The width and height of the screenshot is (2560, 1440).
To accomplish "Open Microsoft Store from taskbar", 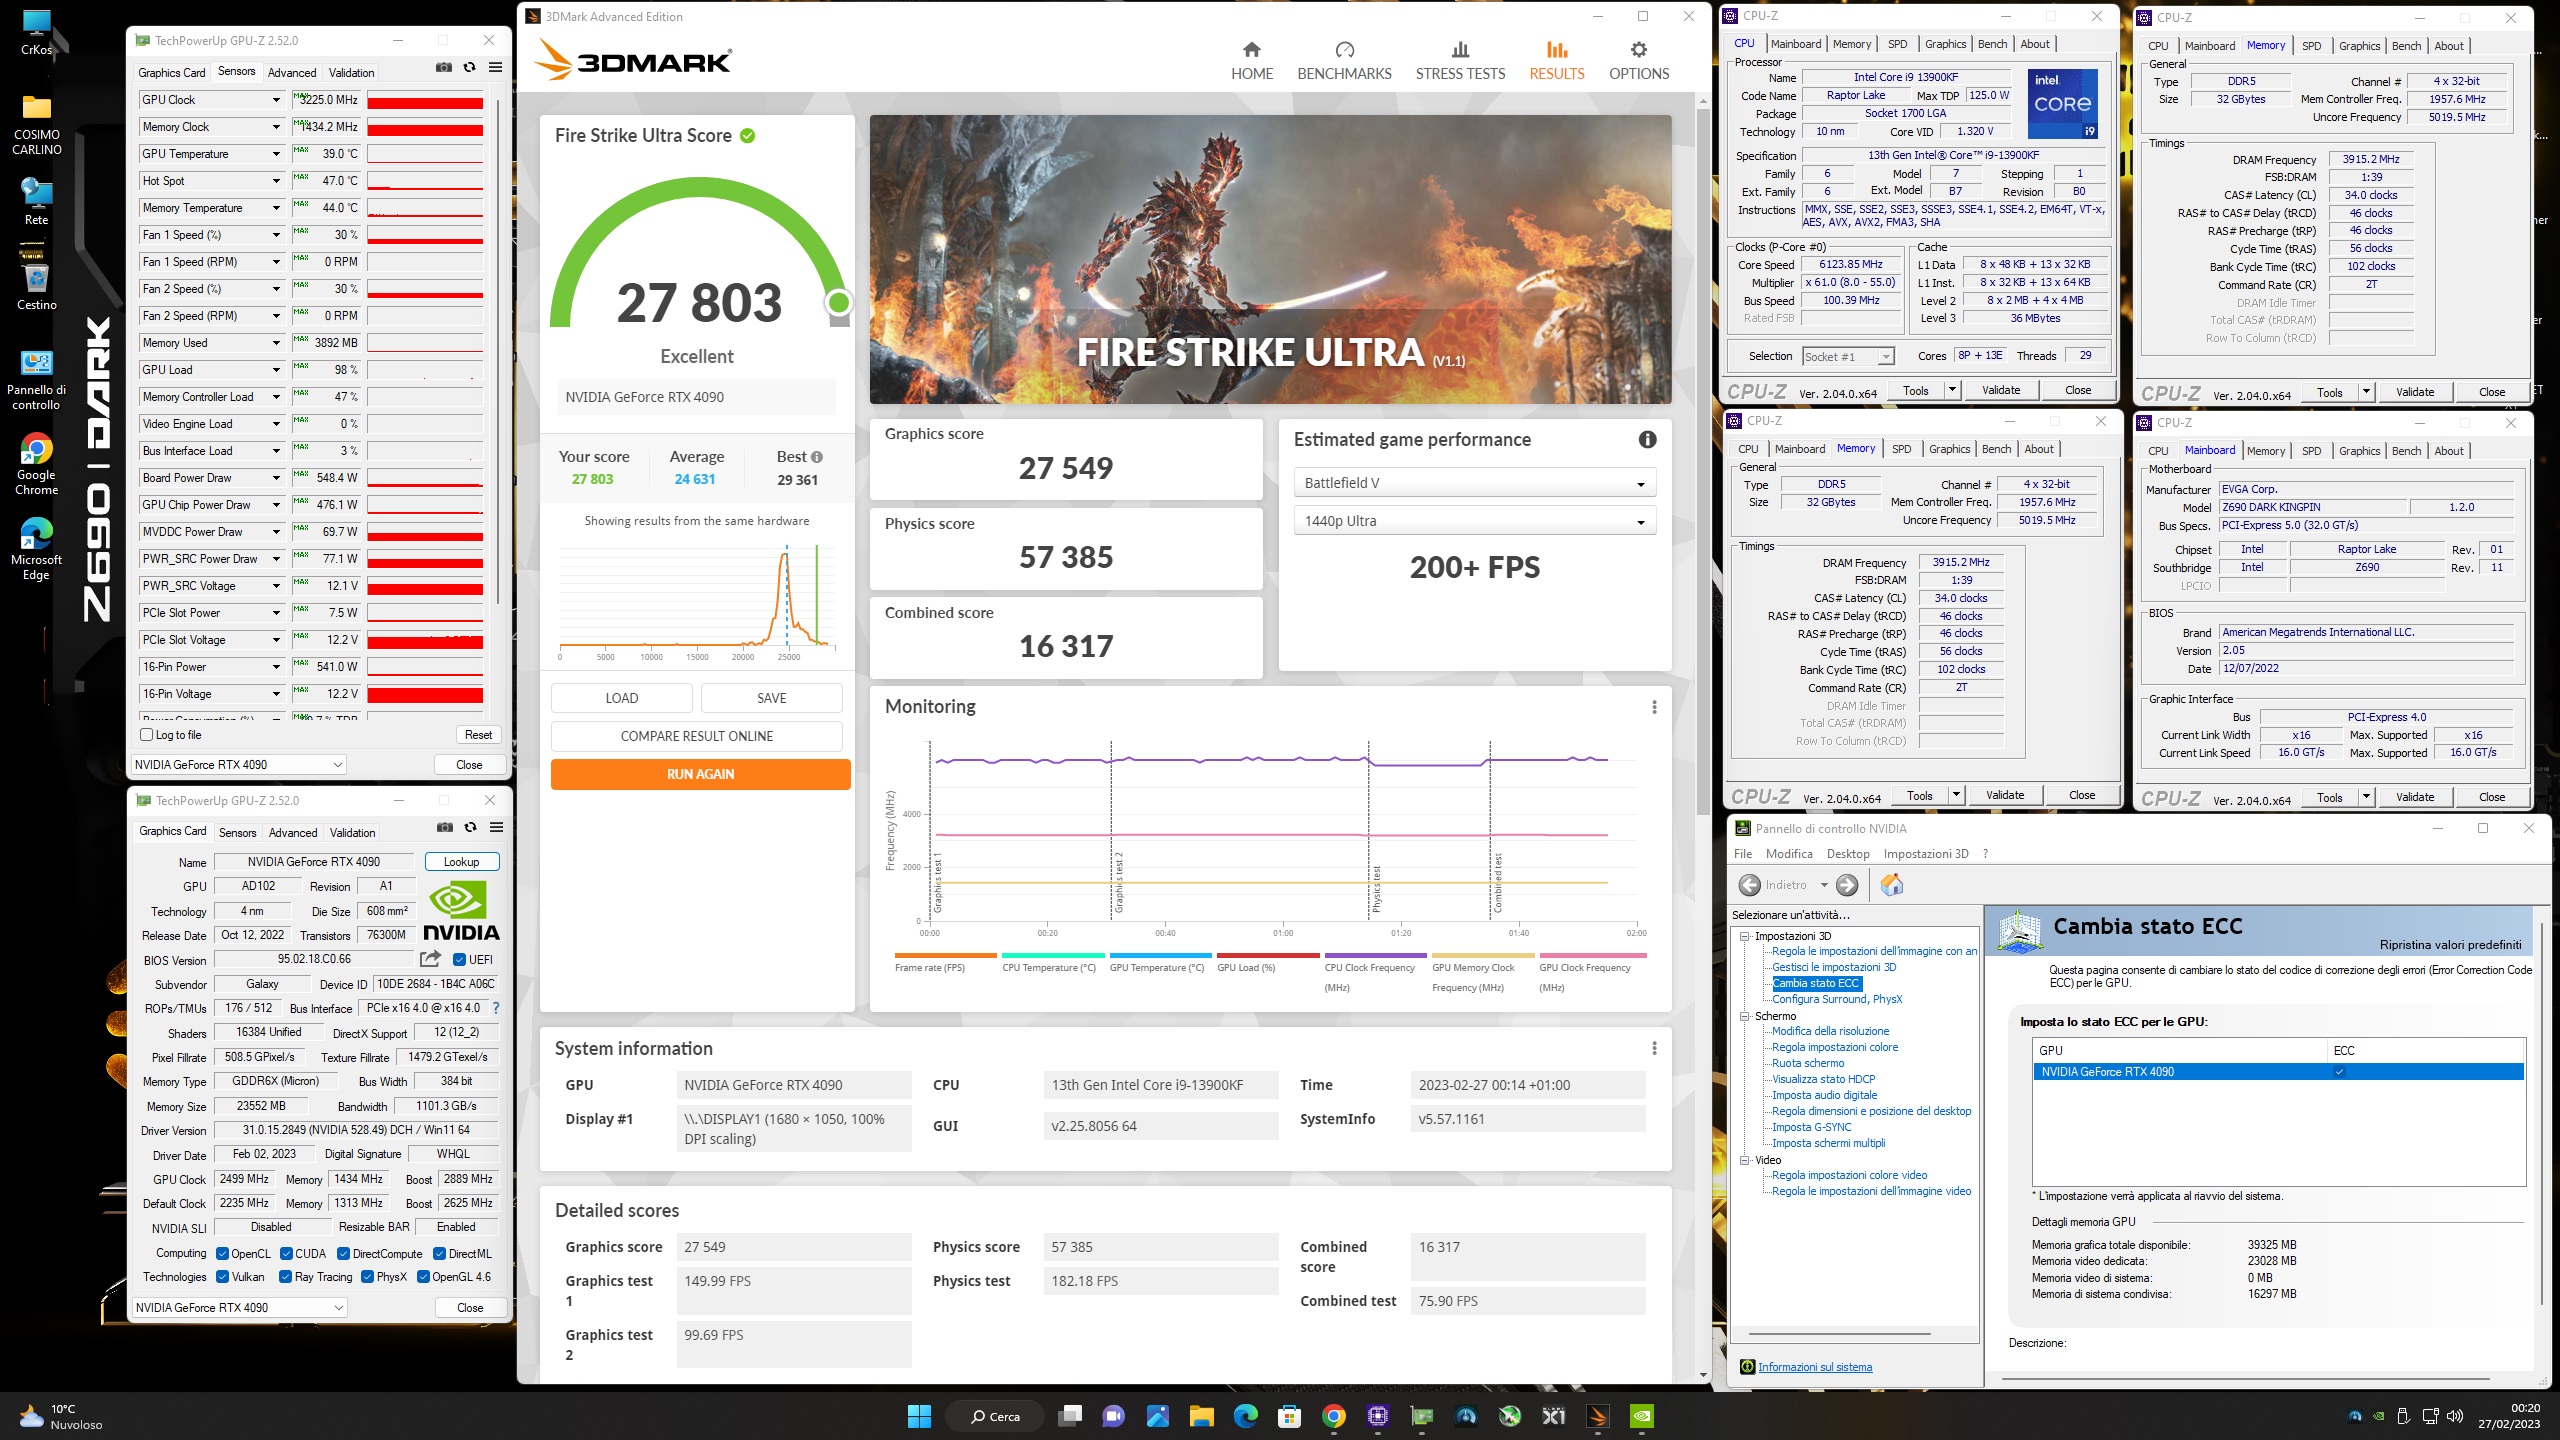I will pos(1289,1416).
